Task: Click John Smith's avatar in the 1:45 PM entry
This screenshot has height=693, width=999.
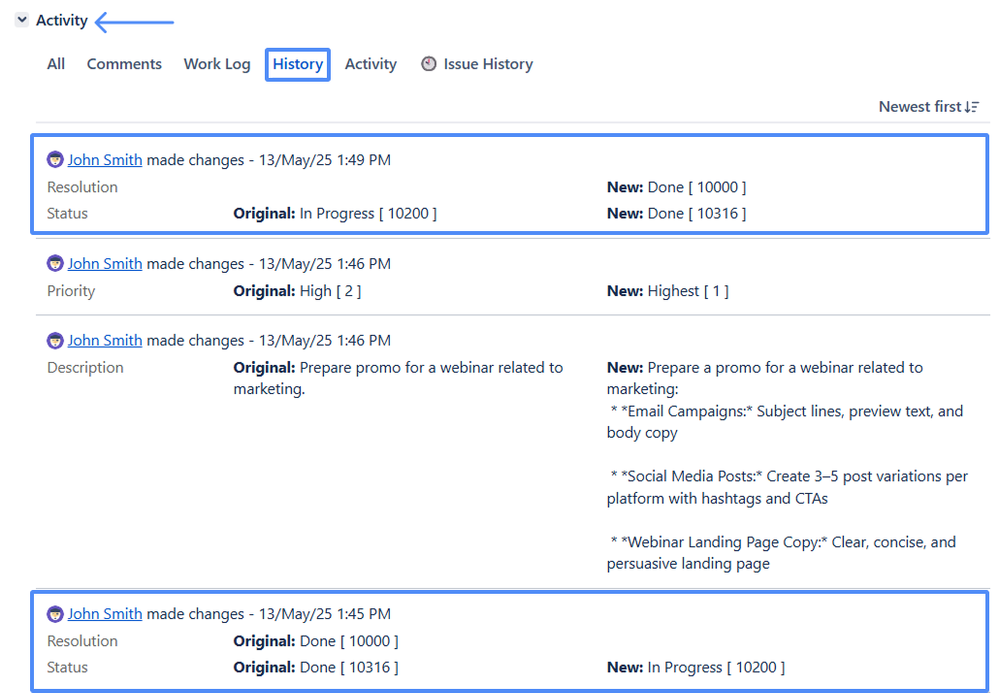Action: point(55,613)
